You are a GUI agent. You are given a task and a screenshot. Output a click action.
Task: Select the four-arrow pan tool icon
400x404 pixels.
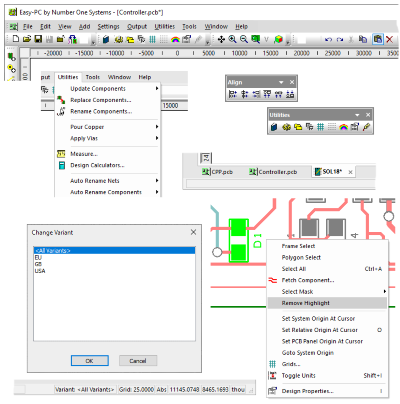(x=221, y=39)
